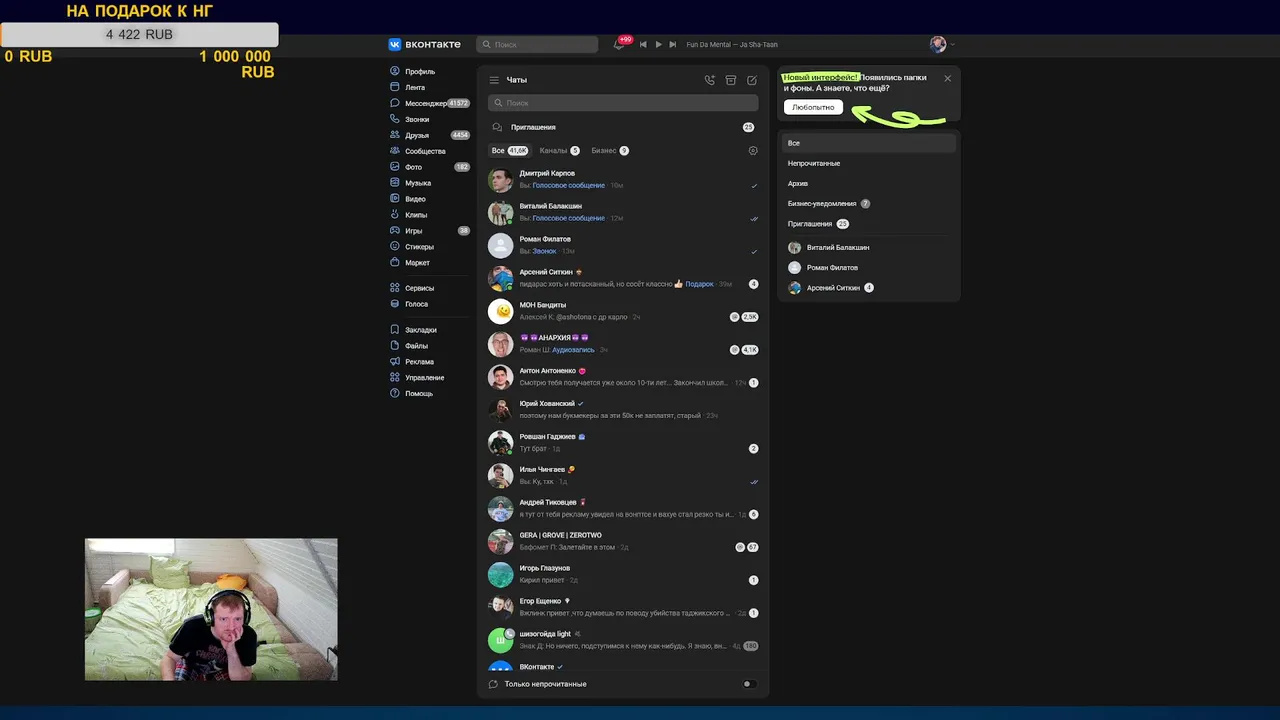
Task: Close the Новый интерфейс banner
Action: point(948,78)
